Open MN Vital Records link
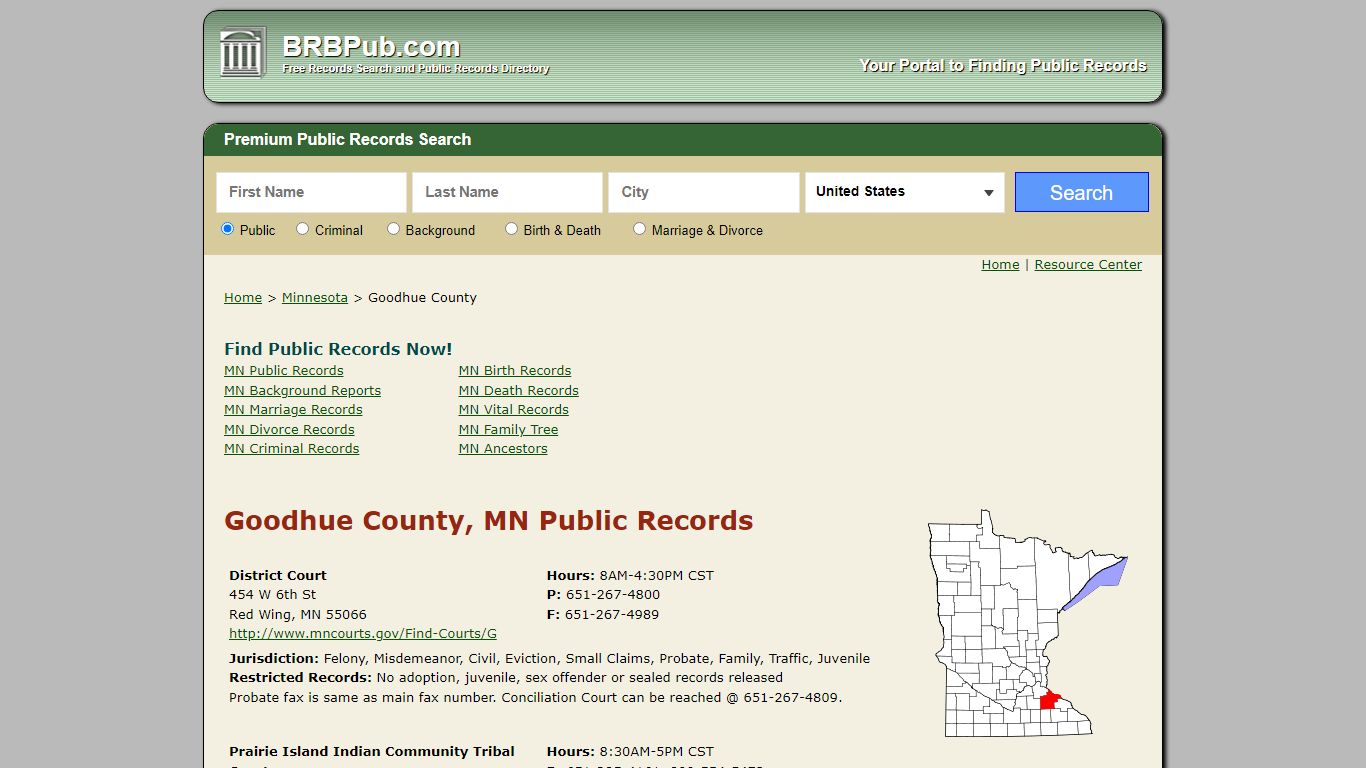The height and width of the screenshot is (768, 1366). [514, 410]
